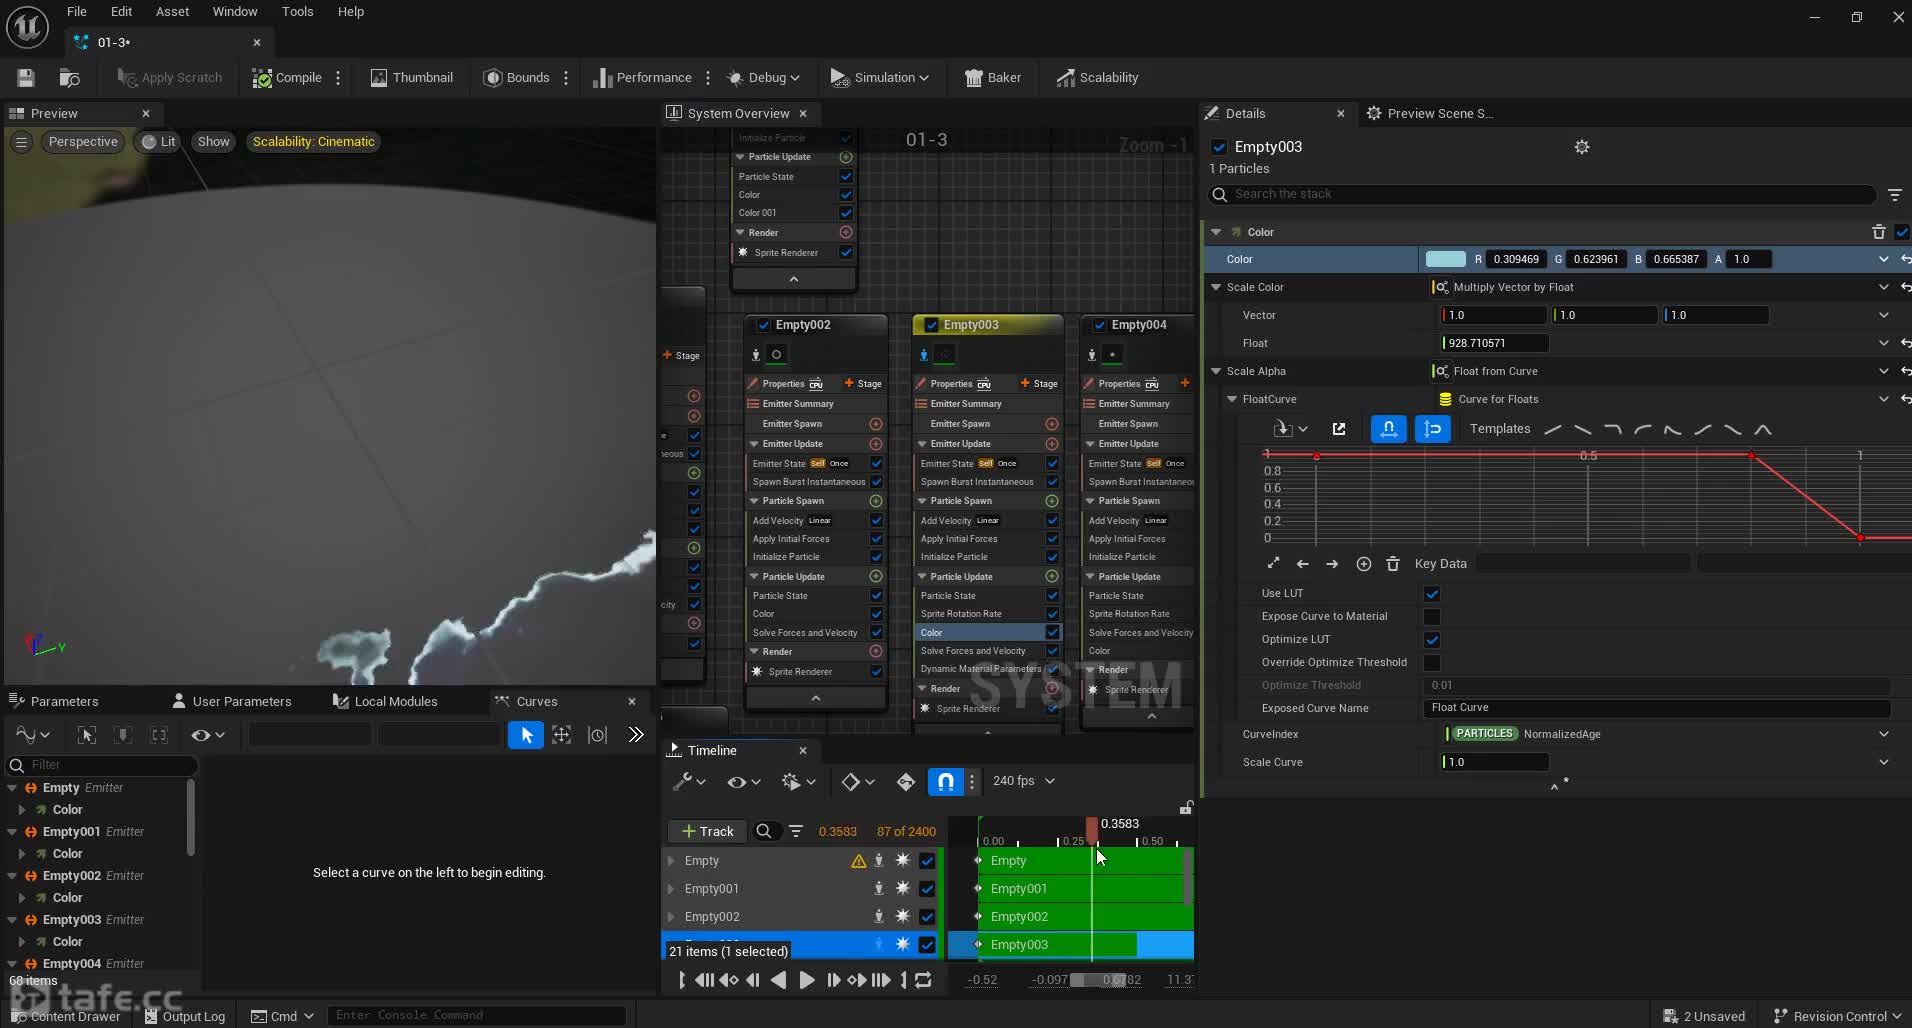This screenshot has width=1912, height=1028.
Task: Toggle Empty003 emitter enabled checkbox in Details
Action: point(1219,147)
